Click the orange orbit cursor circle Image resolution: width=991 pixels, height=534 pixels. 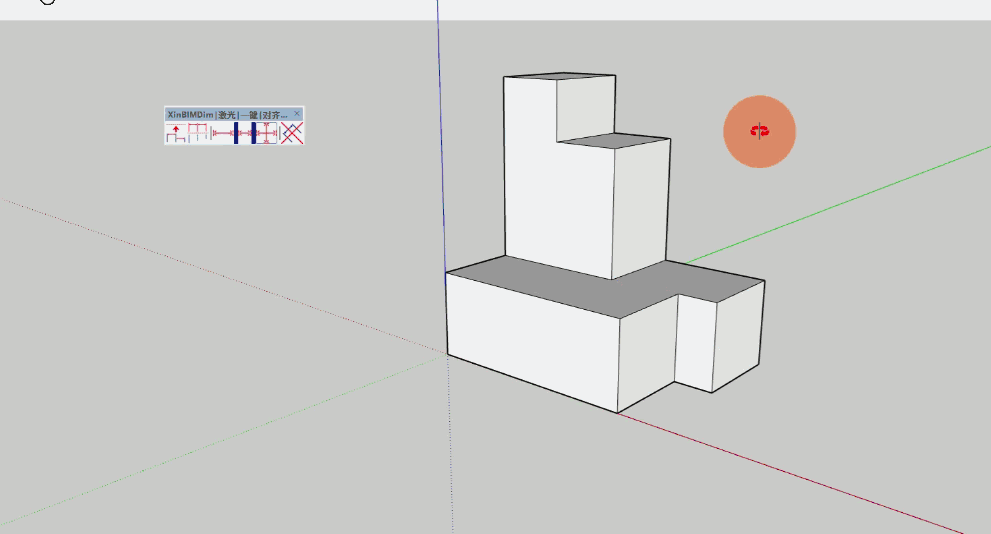click(759, 131)
